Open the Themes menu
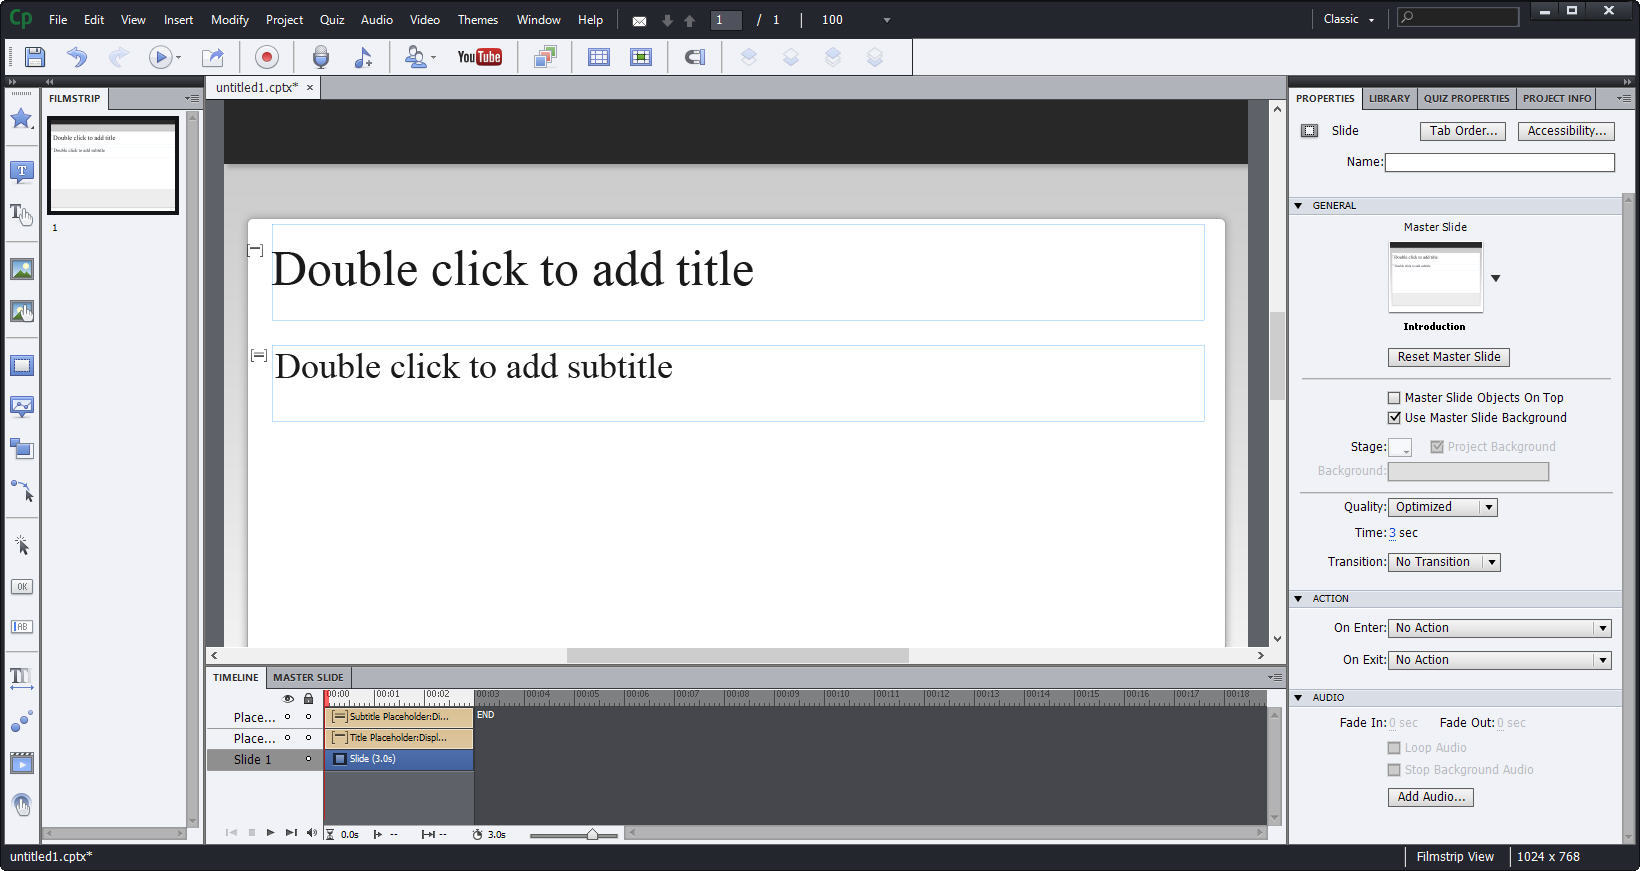This screenshot has height=871, width=1640. click(x=477, y=19)
